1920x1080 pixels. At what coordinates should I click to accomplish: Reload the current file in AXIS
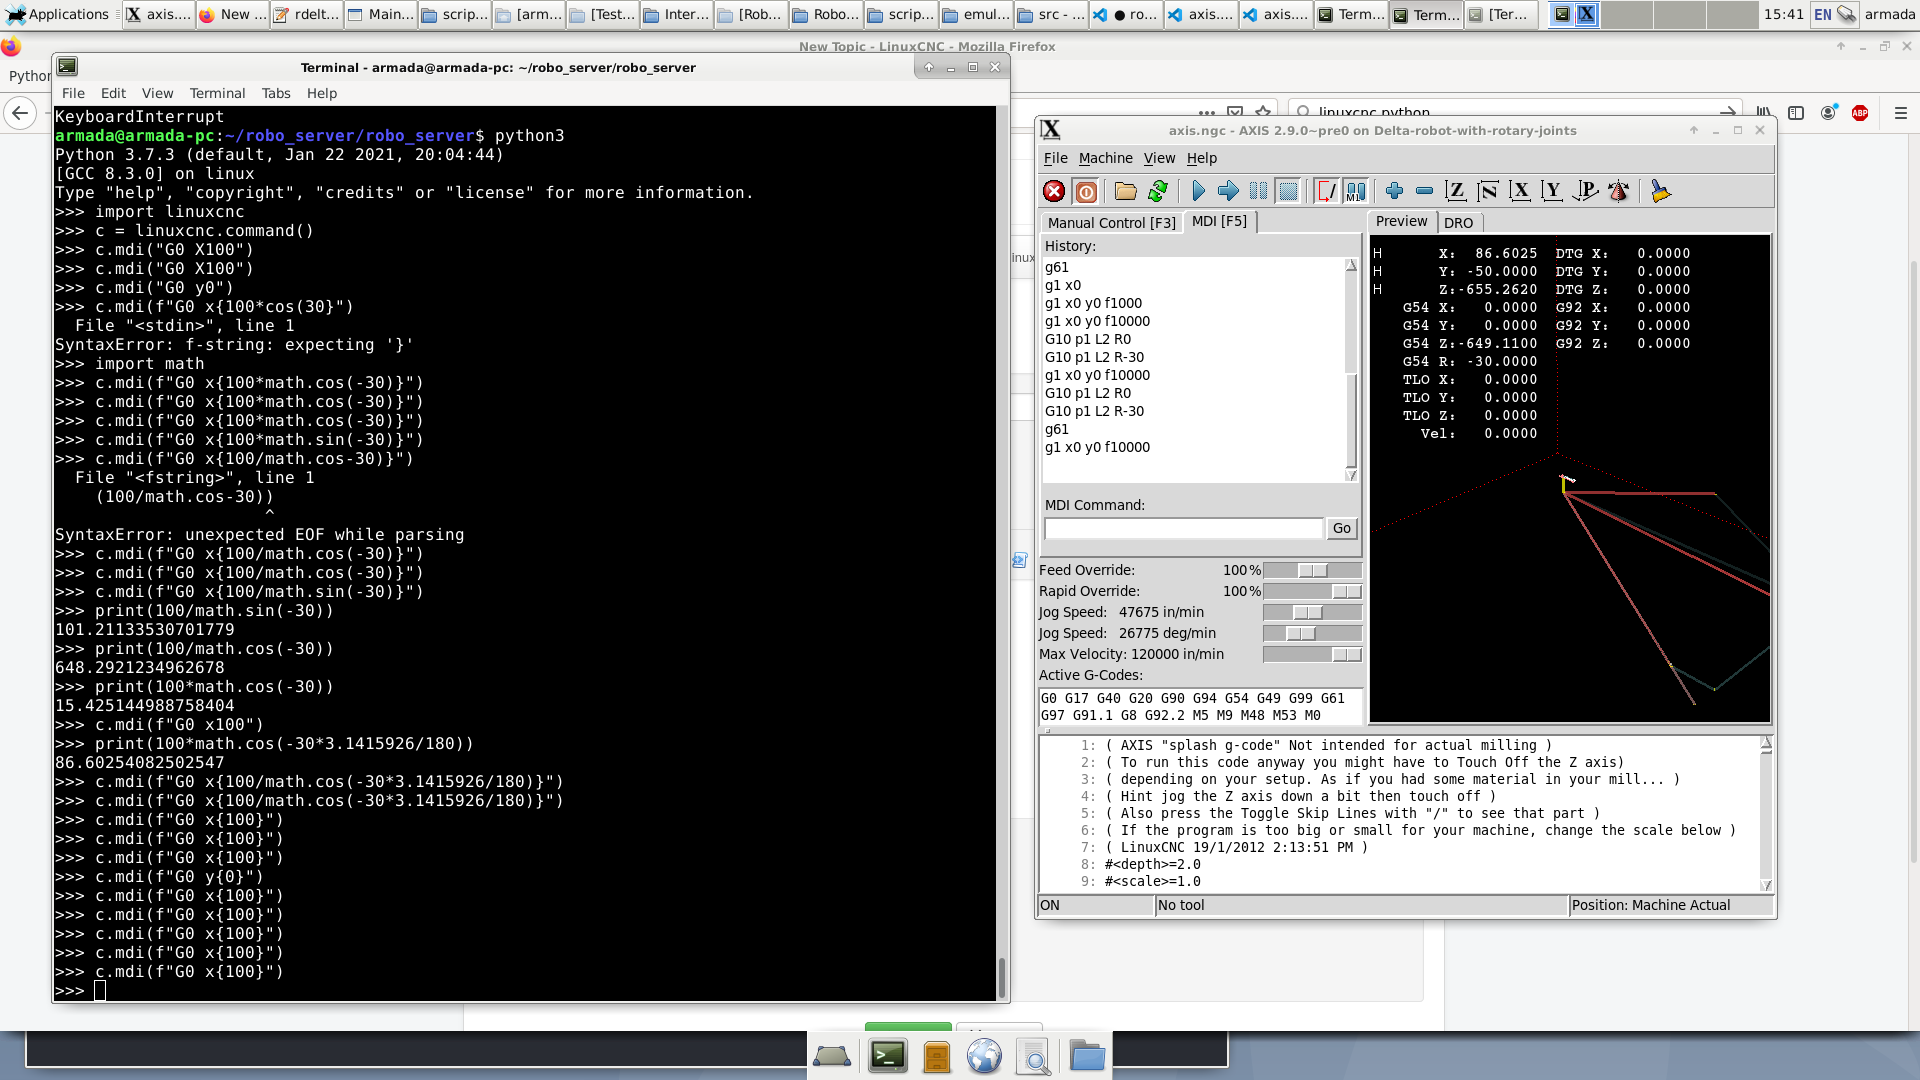tap(1158, 191)
